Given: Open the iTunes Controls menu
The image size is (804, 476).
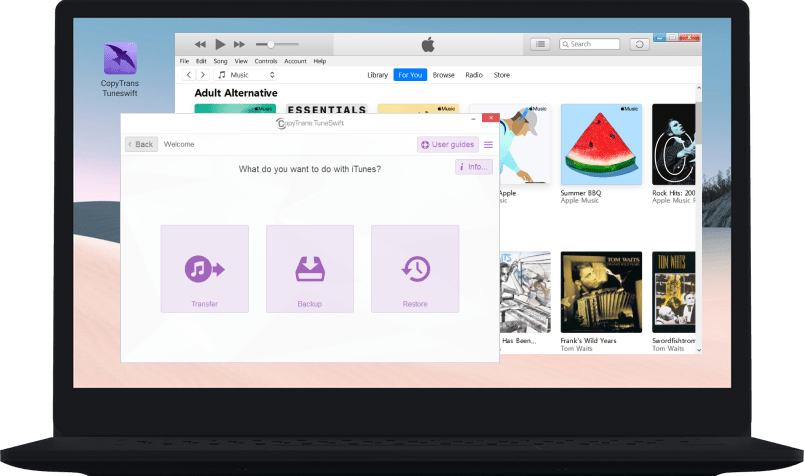Looking at the screenshot, I should coord(266,61).
